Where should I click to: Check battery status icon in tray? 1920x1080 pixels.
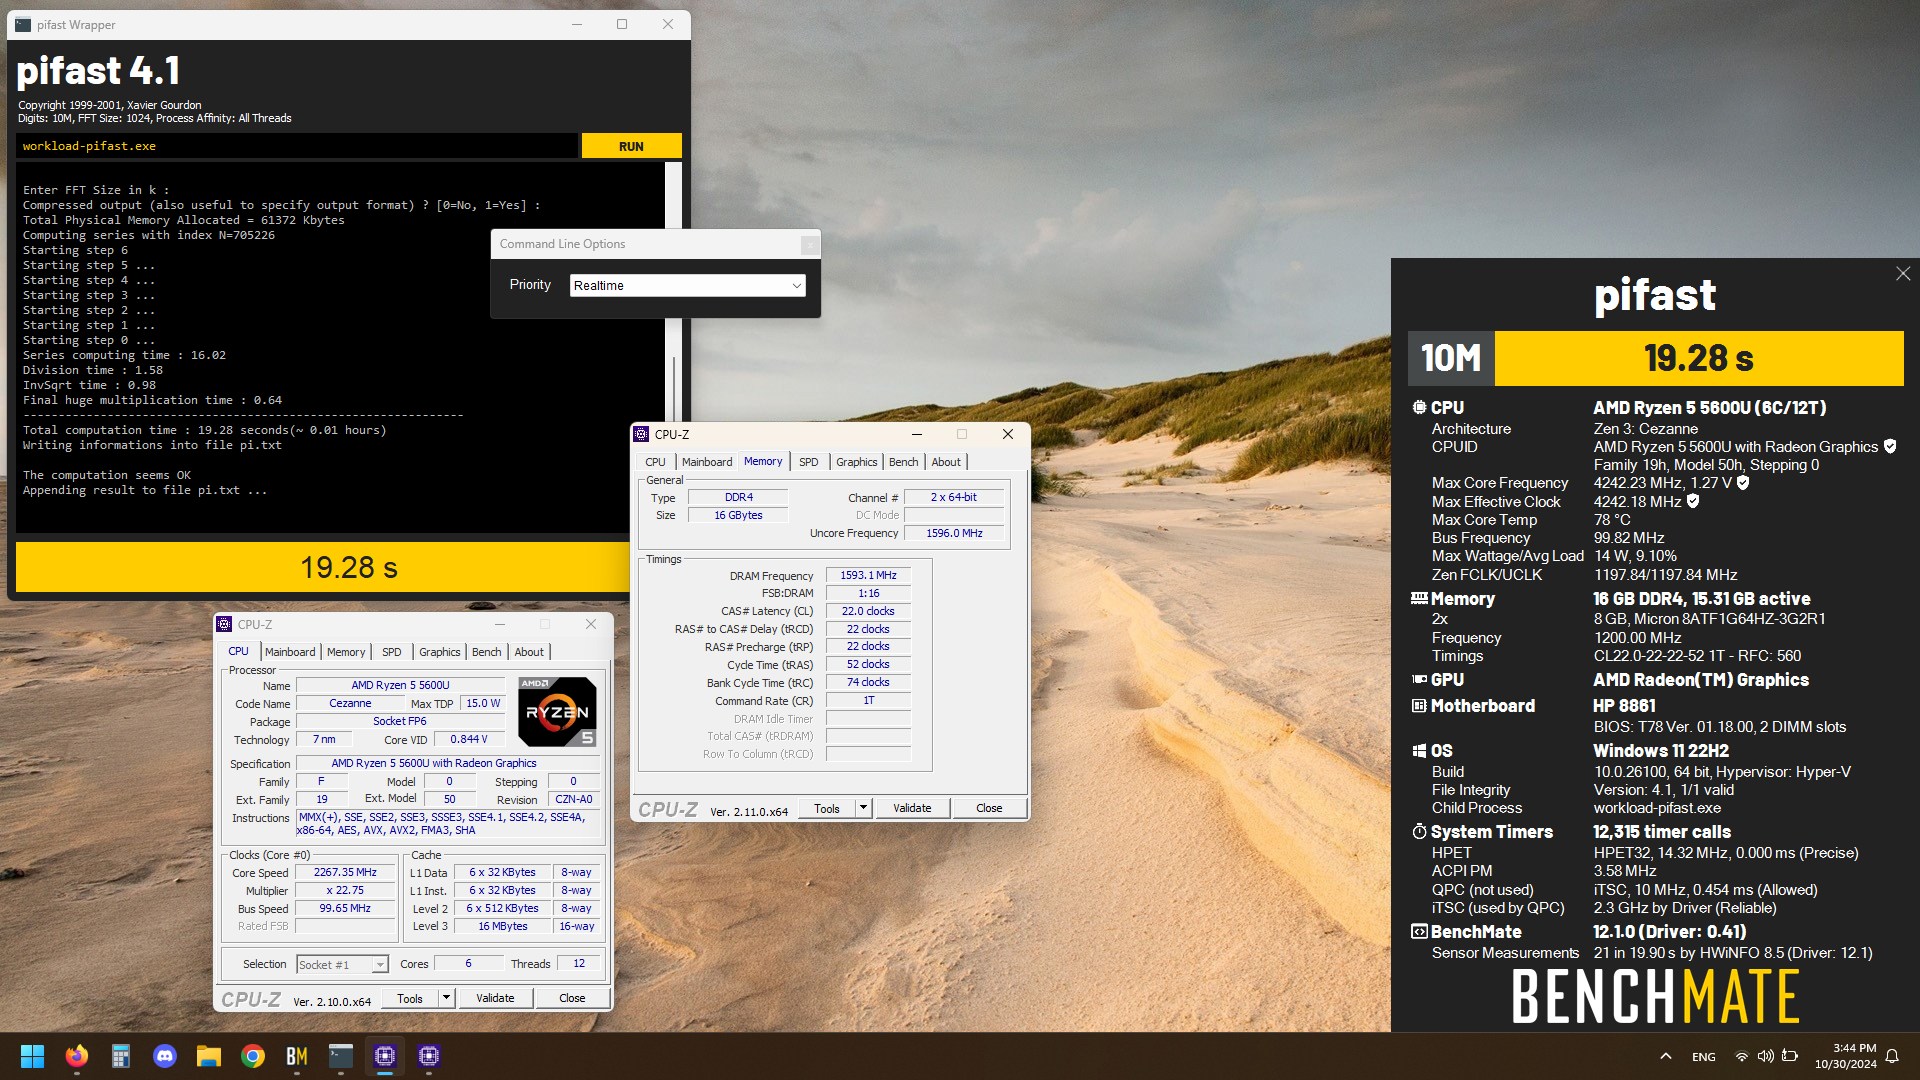[1790, 1056]
